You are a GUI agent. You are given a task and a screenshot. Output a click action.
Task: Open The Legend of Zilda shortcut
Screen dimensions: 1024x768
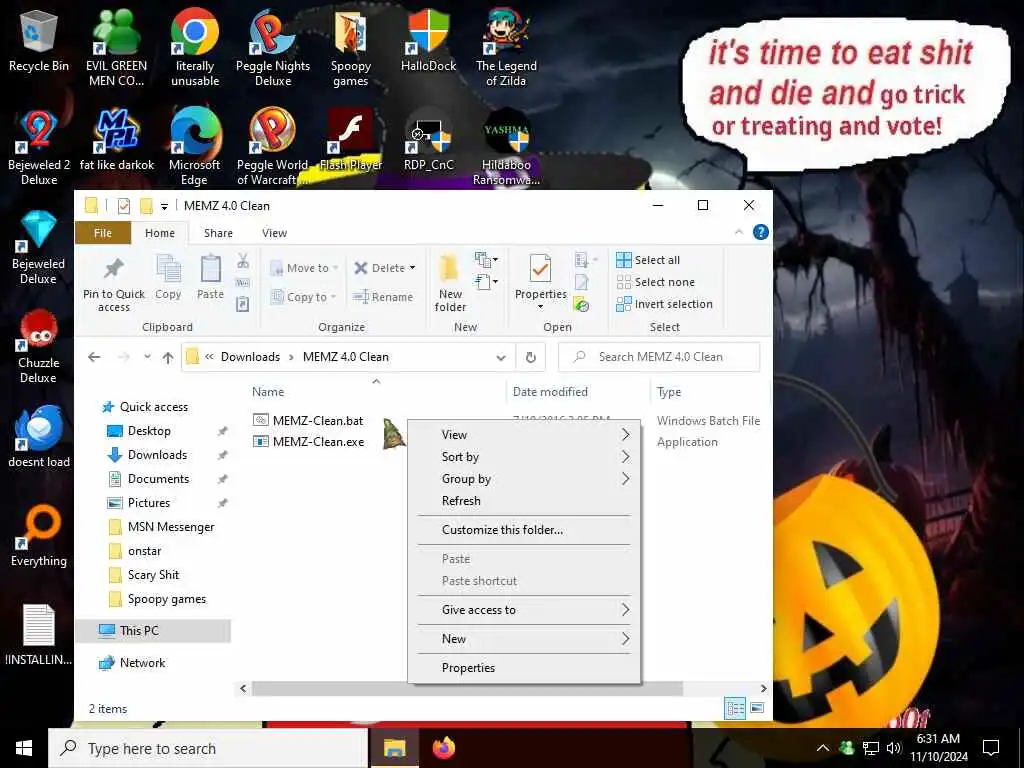(506, 48)
